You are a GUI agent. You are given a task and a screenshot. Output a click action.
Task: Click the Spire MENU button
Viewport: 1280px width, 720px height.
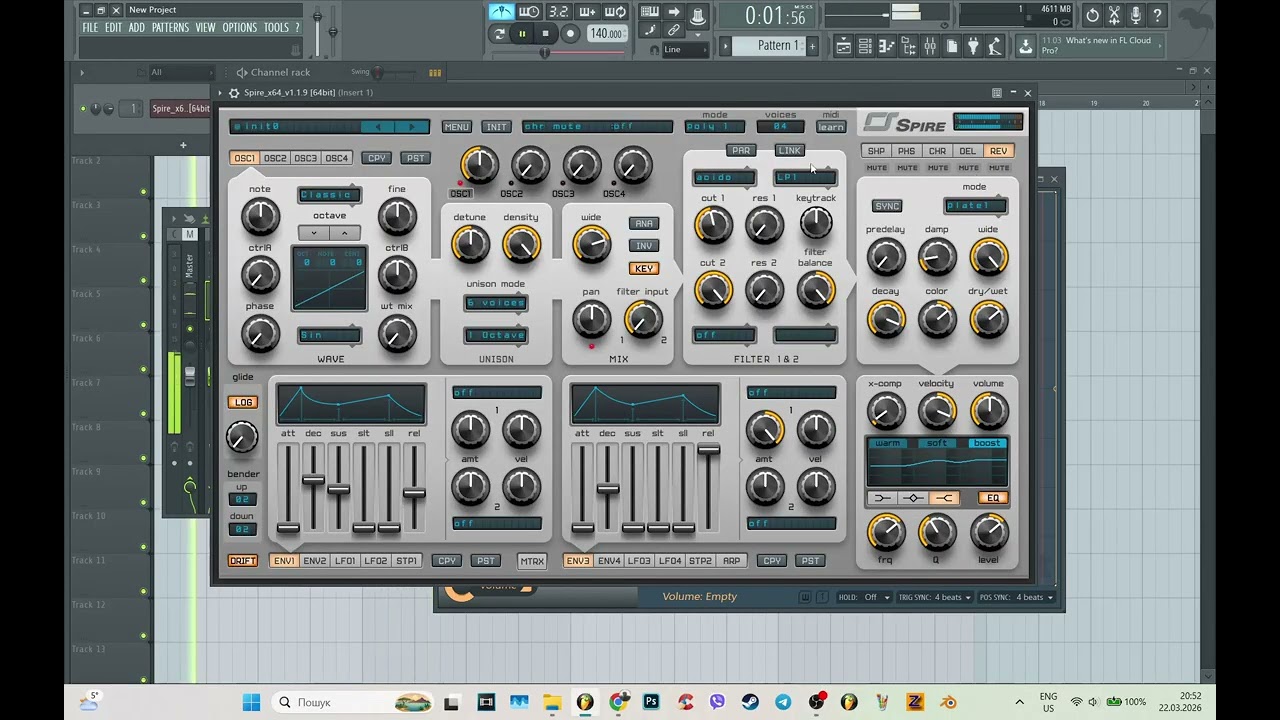456,127
